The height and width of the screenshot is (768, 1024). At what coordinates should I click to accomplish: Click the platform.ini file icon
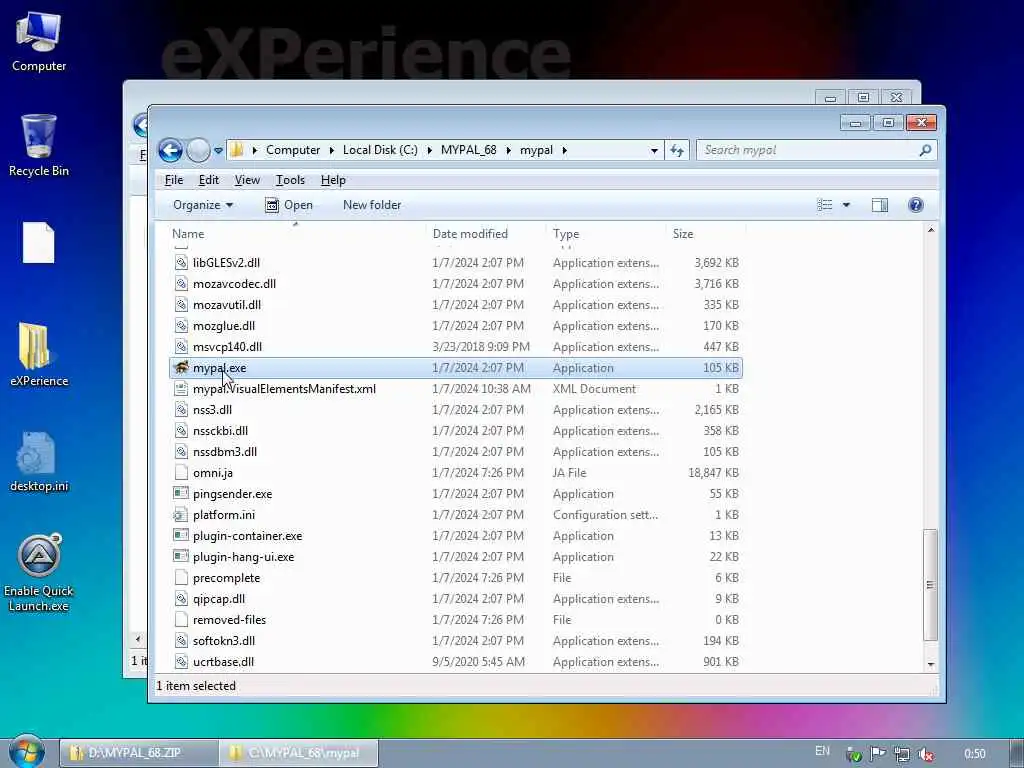[181, 515]
